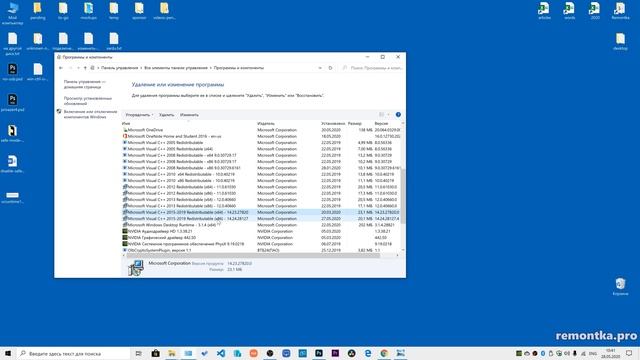This screenshot has height=360, width=640.
Task: Select Visual C++ 2008 x86 9.0.30729.6161 row
Action: (261, 168)
